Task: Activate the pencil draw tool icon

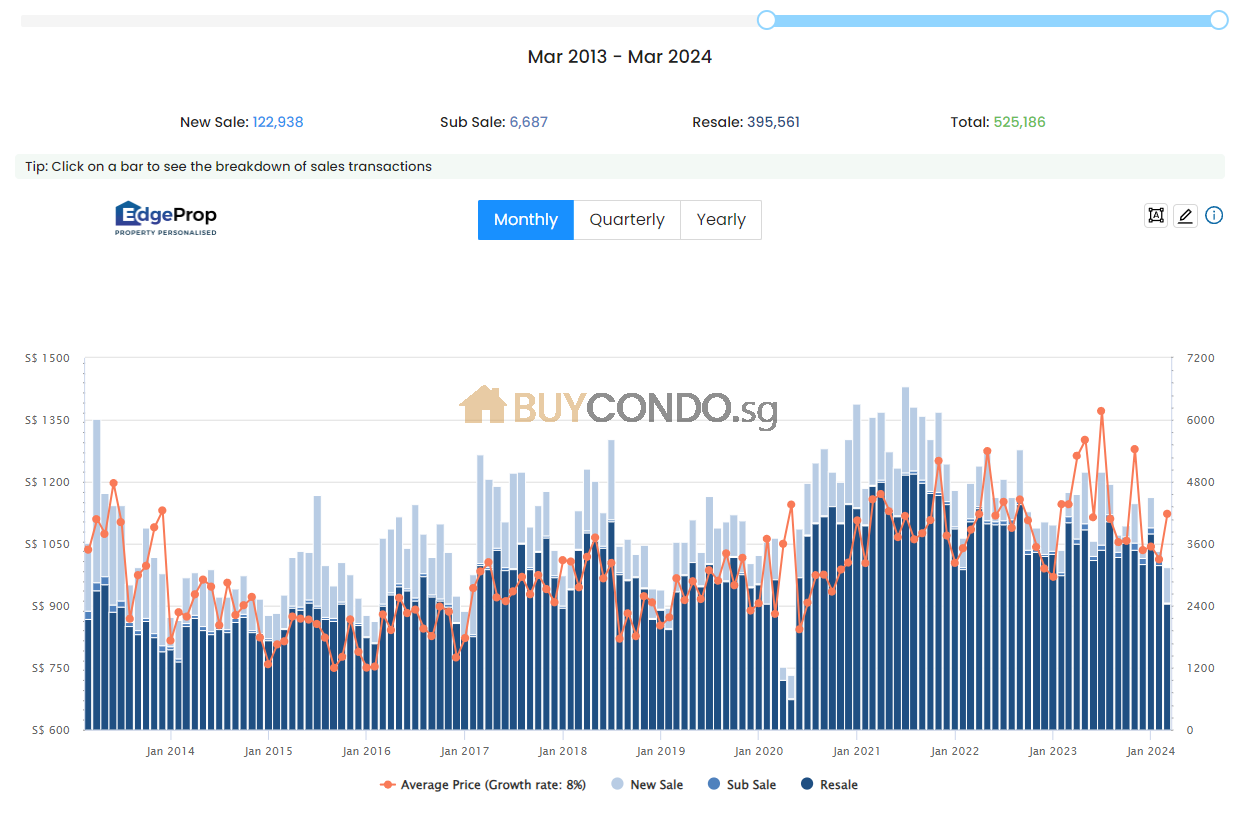Action: coord(1185,215)
